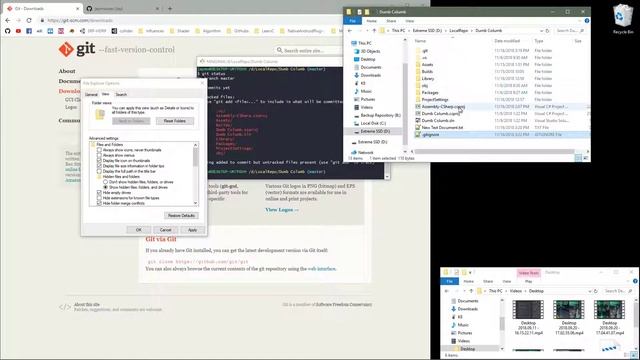Click the Up arrow in Dumb Column explorer
The height and width of the screenshot is (360, 640).
point(374,31)
